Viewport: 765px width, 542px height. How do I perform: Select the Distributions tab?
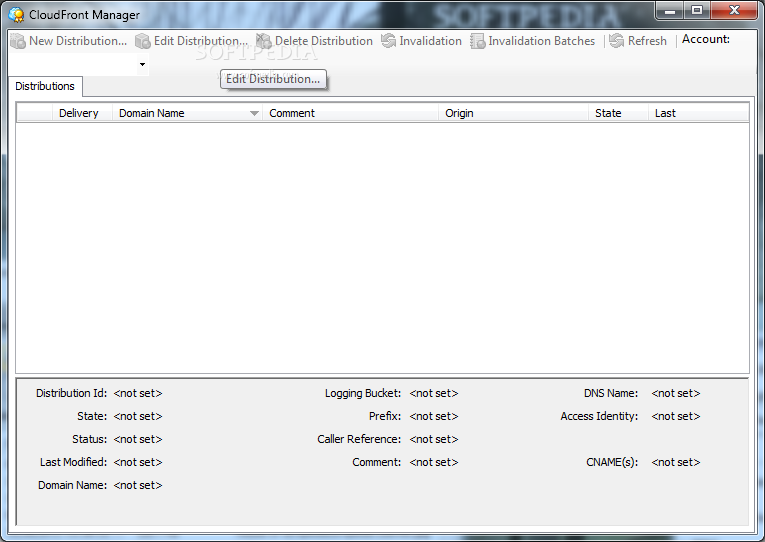tap(45, 86)
